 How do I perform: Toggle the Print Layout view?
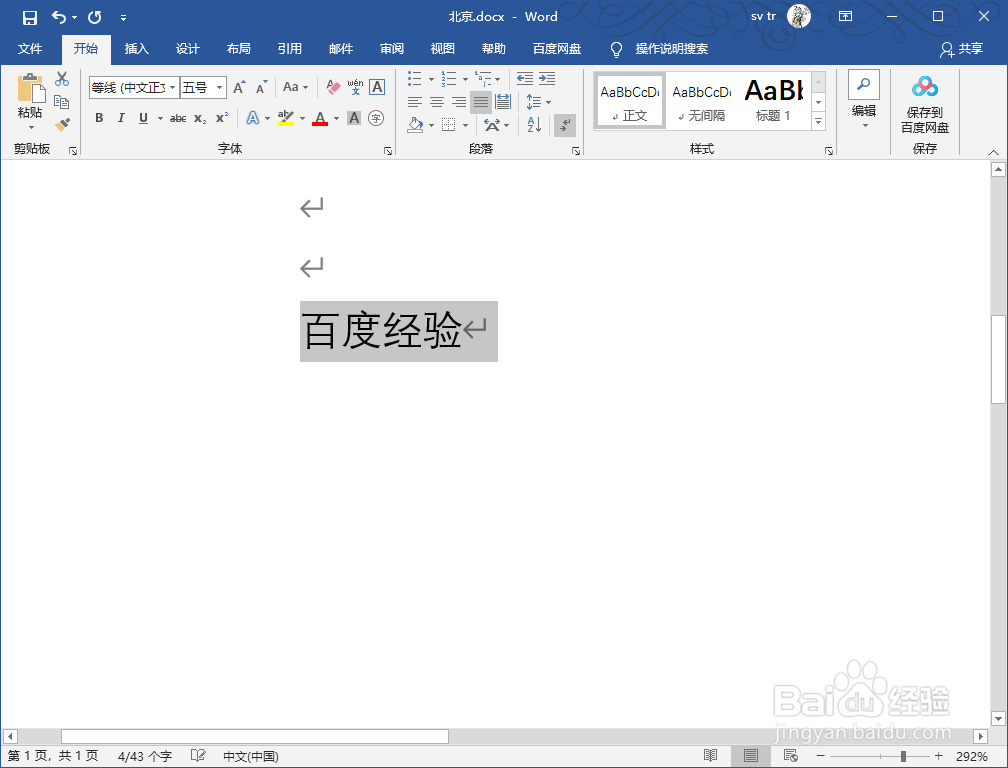(750, 756)
